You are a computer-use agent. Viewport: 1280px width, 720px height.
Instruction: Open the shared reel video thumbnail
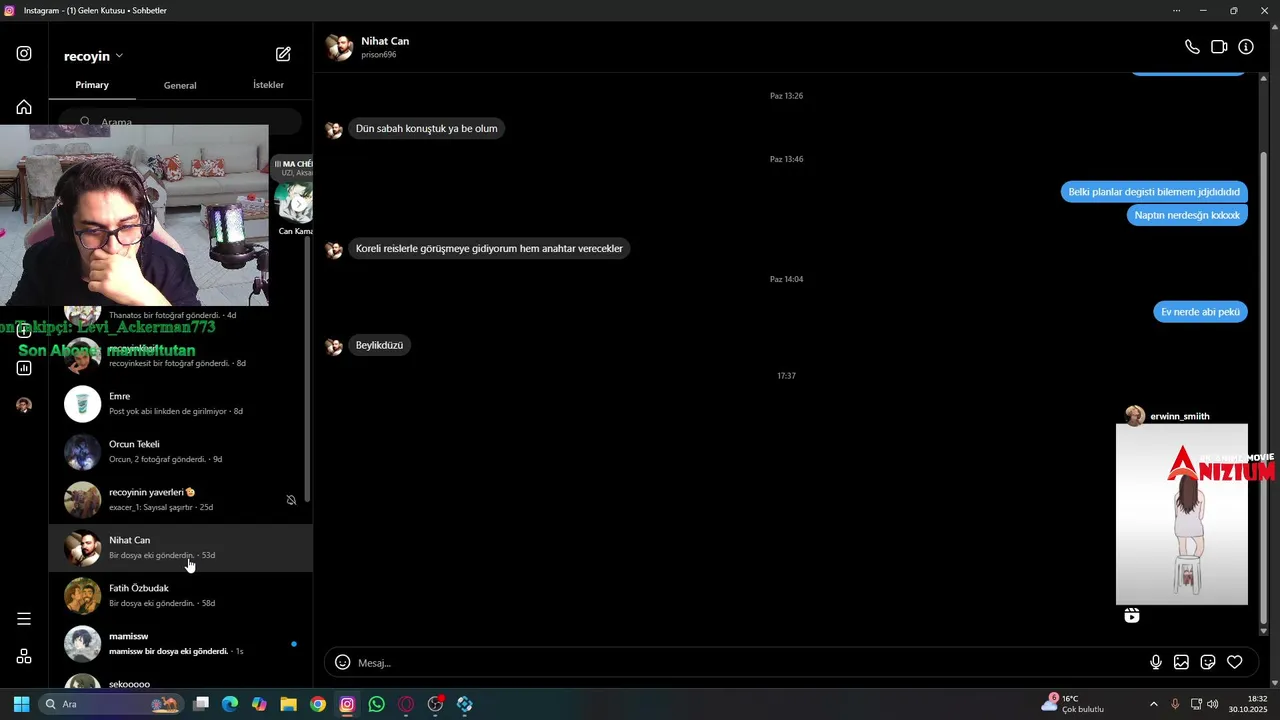click(x=1182, y=514)
